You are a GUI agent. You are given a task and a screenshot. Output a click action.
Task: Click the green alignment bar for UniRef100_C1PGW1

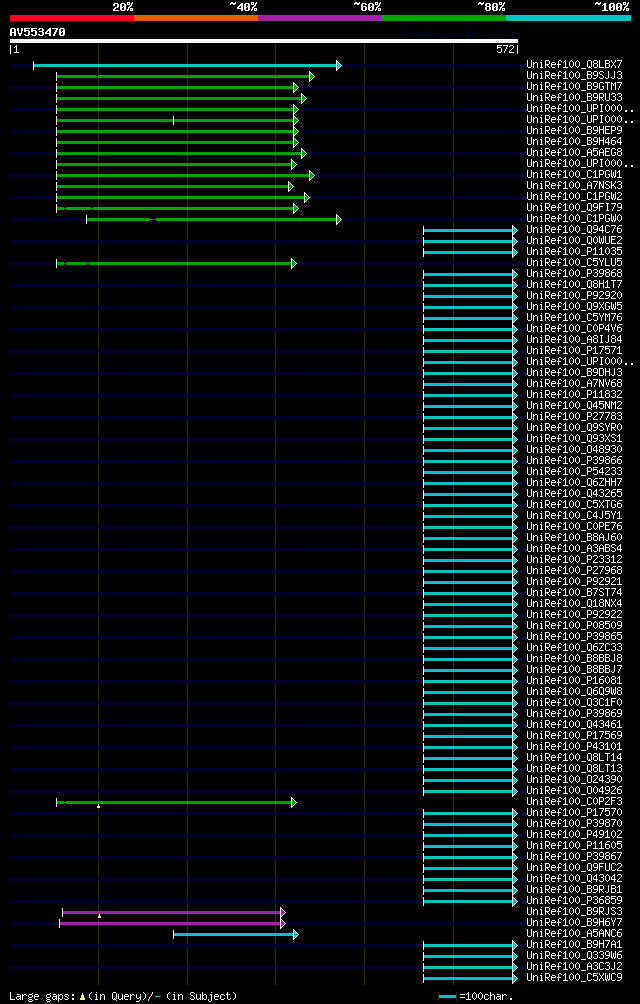point(185,175)
